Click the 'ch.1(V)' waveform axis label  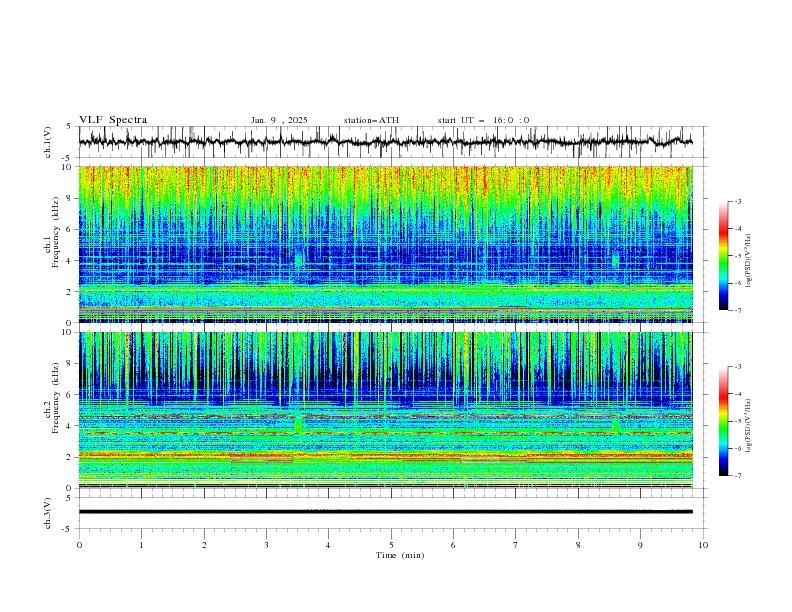click(48, 142)
